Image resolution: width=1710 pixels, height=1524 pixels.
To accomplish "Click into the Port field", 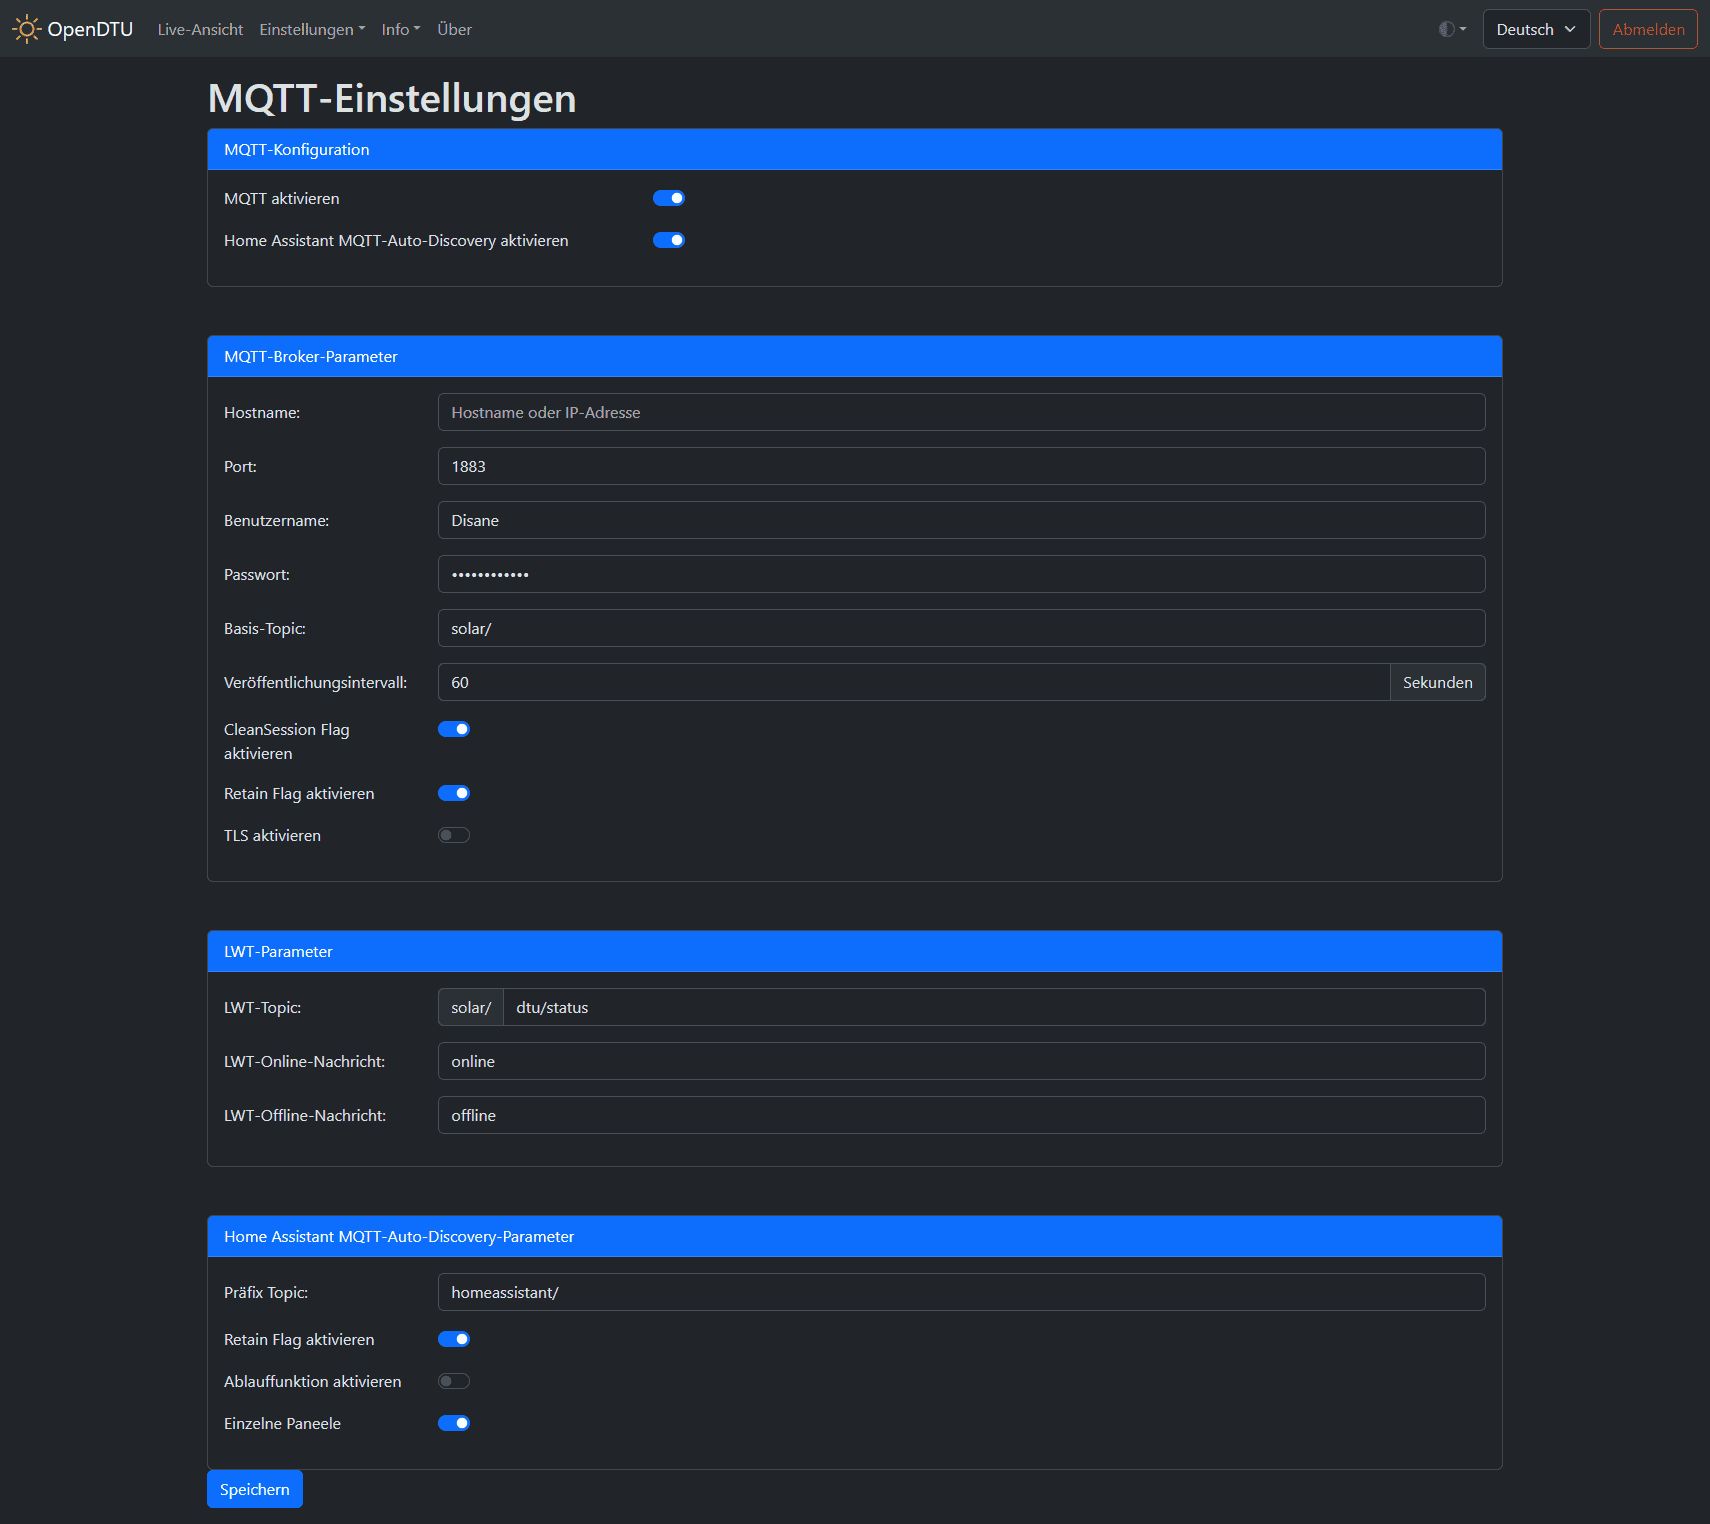I will pos(960,466).
